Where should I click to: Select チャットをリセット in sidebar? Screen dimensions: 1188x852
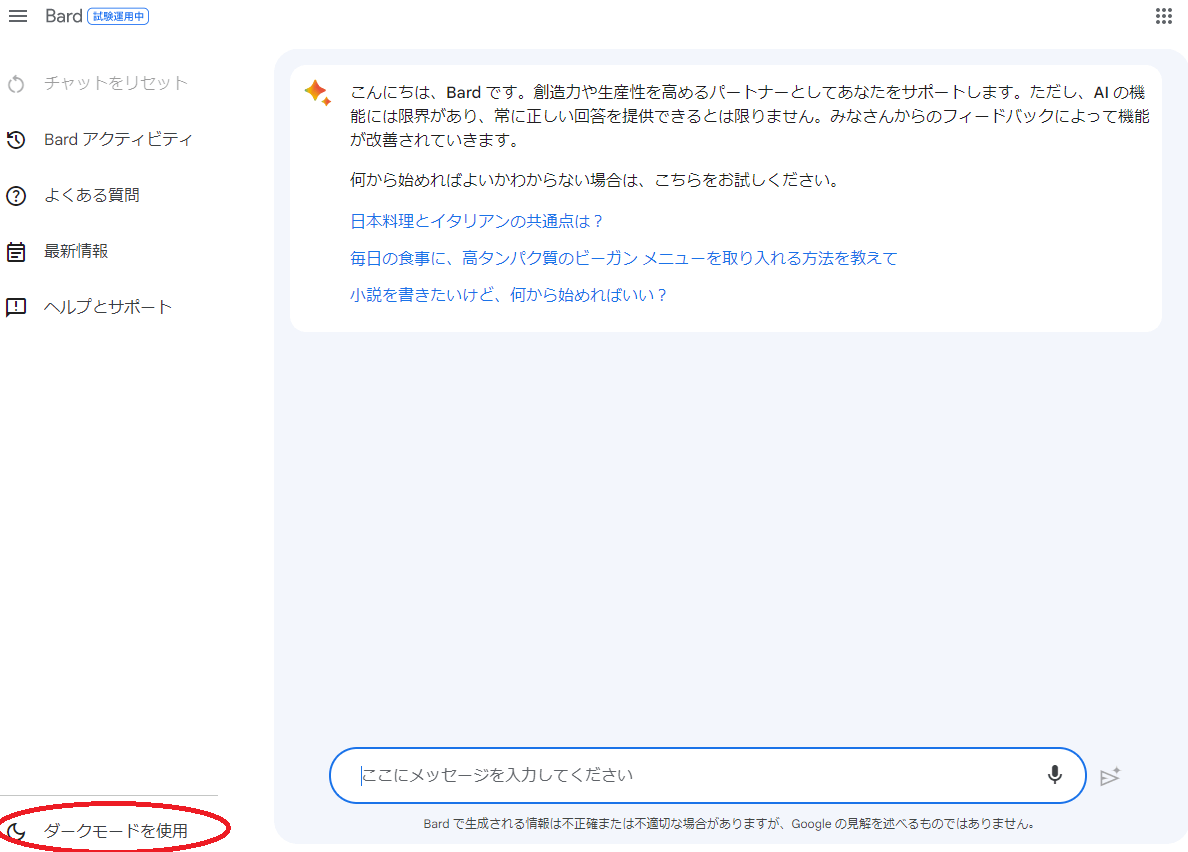pos(115,83)
